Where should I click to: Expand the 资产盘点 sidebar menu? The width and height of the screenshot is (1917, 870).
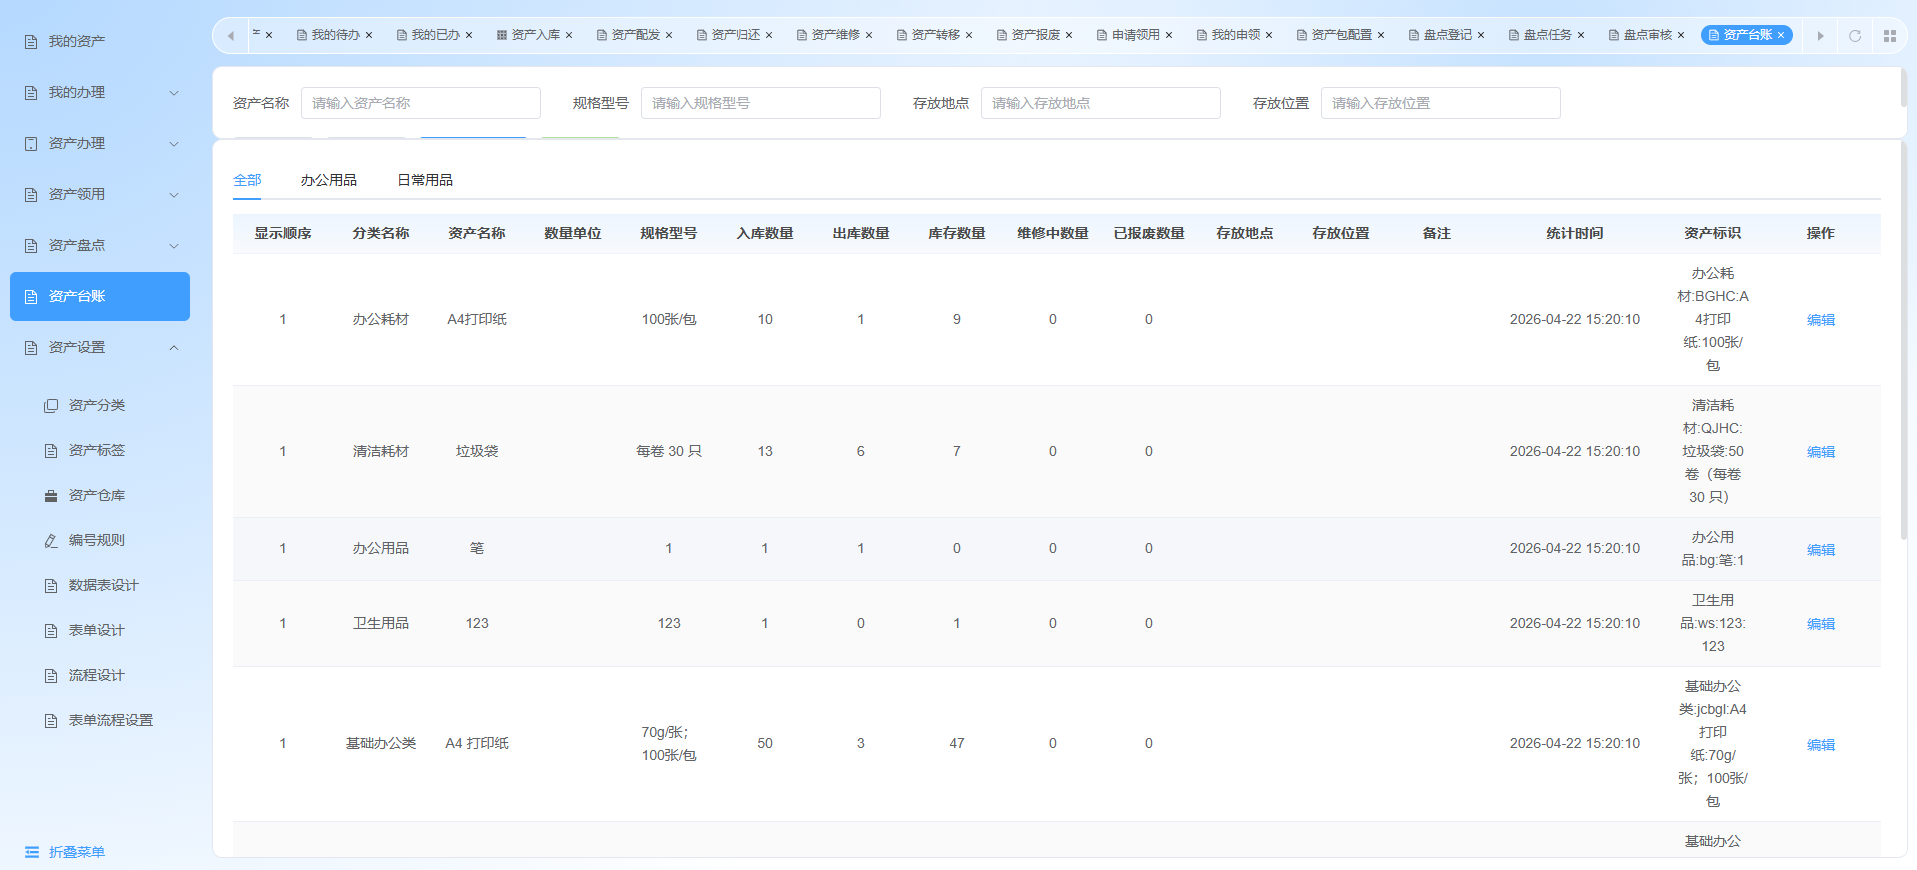100,246
